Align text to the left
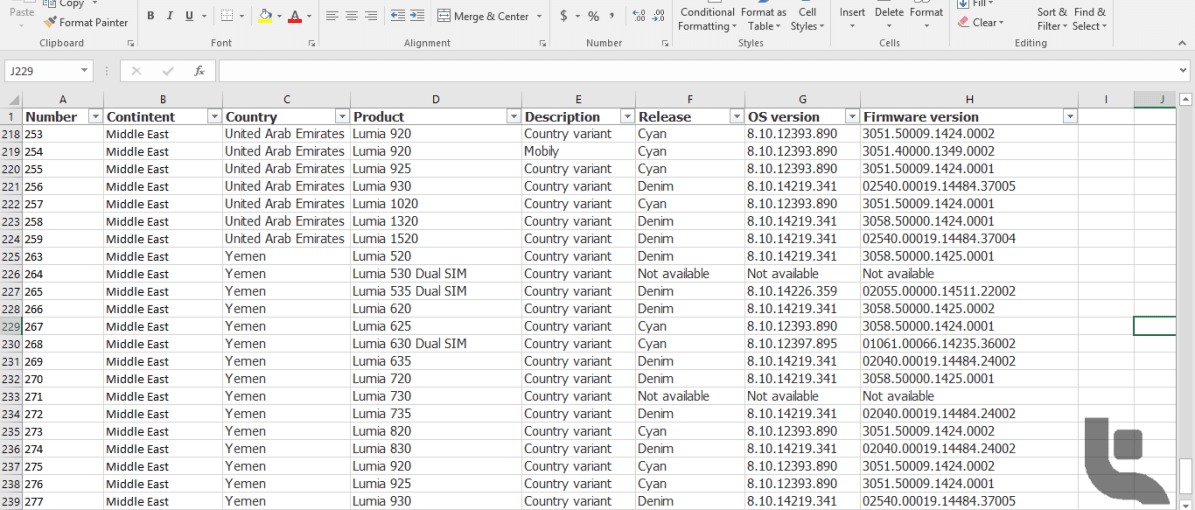This screenshot has height=510, width=1195. (332, 16)
